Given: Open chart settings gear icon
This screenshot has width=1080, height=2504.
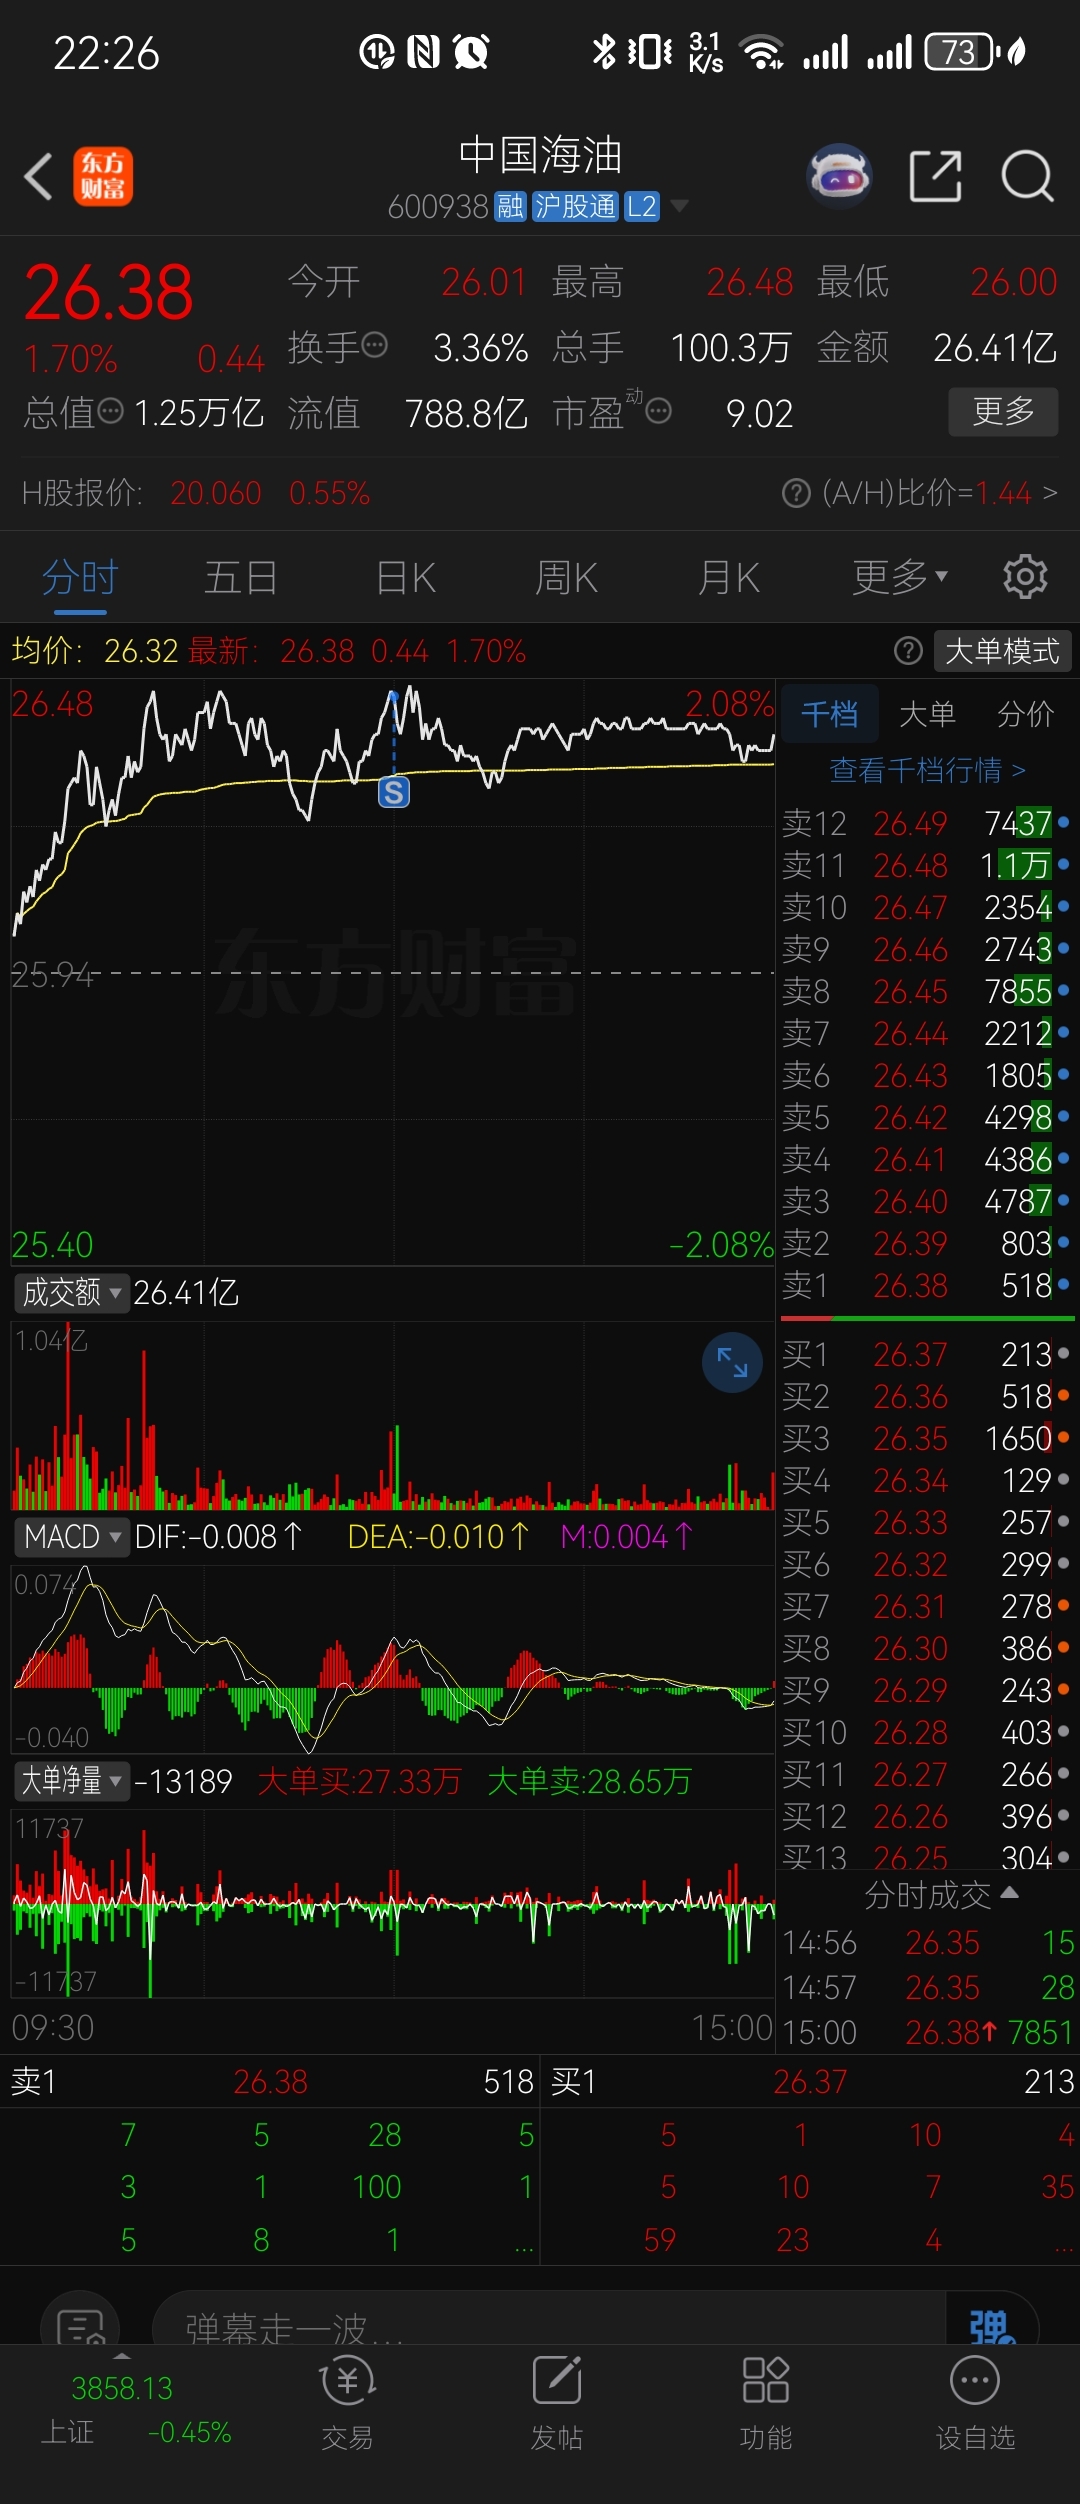Looking at the screenshot, I should 1025,577.
